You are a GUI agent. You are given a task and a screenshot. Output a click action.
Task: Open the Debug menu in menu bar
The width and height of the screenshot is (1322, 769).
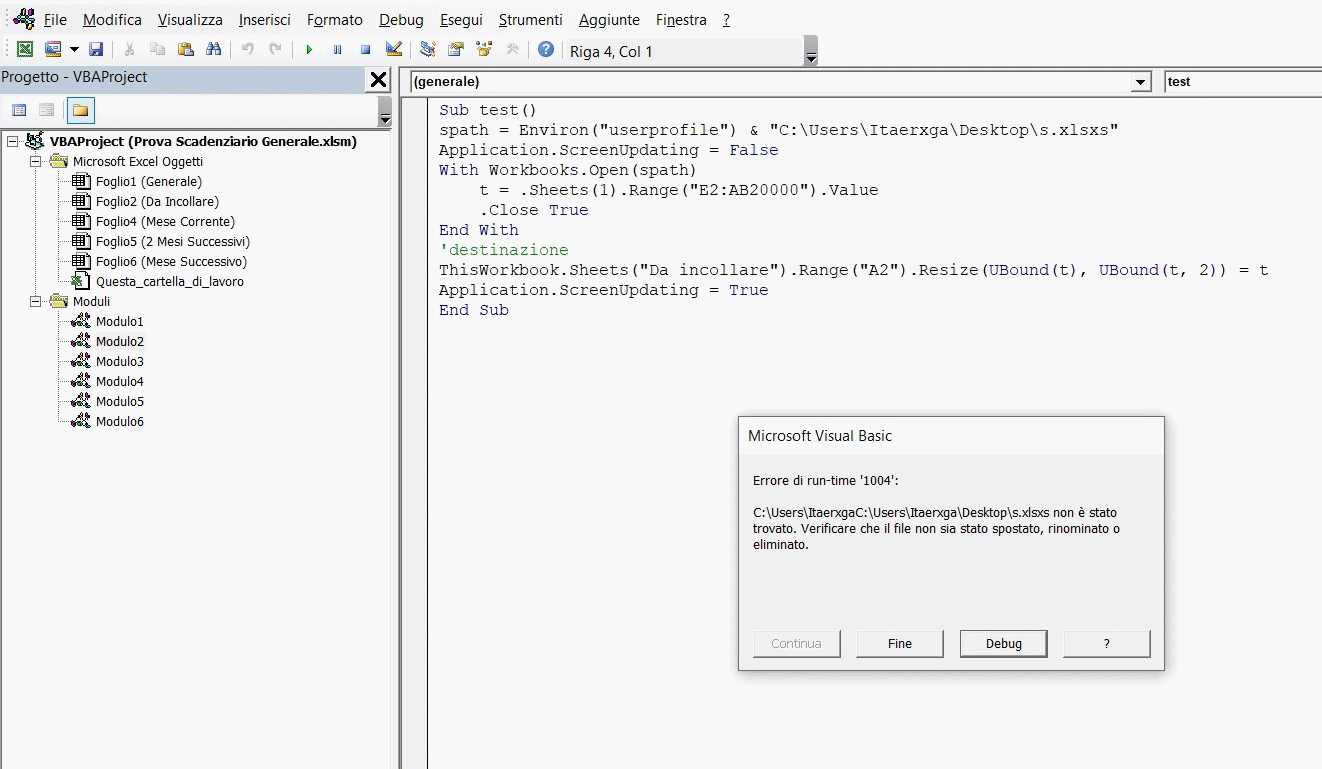[x=401, y=20]
